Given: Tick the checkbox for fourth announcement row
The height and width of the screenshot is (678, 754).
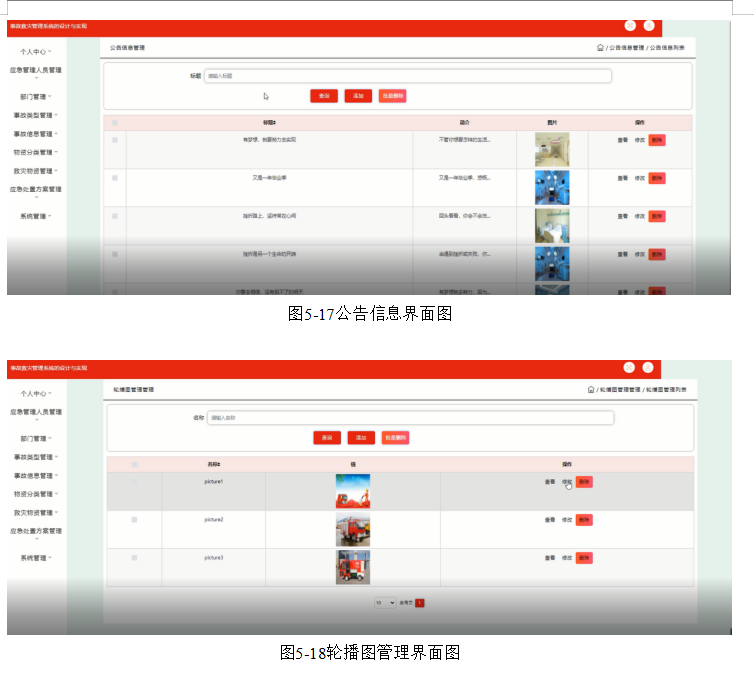Looking at the screenshot, I should pos(115,254).
